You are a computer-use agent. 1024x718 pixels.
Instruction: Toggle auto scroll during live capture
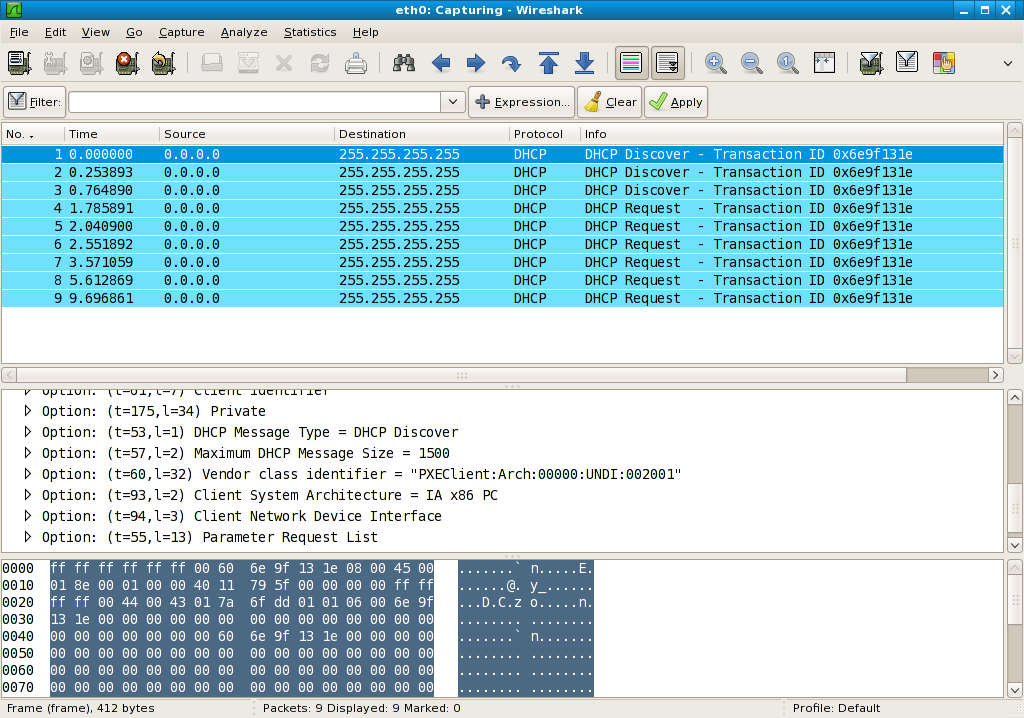[x=667, y=63]
